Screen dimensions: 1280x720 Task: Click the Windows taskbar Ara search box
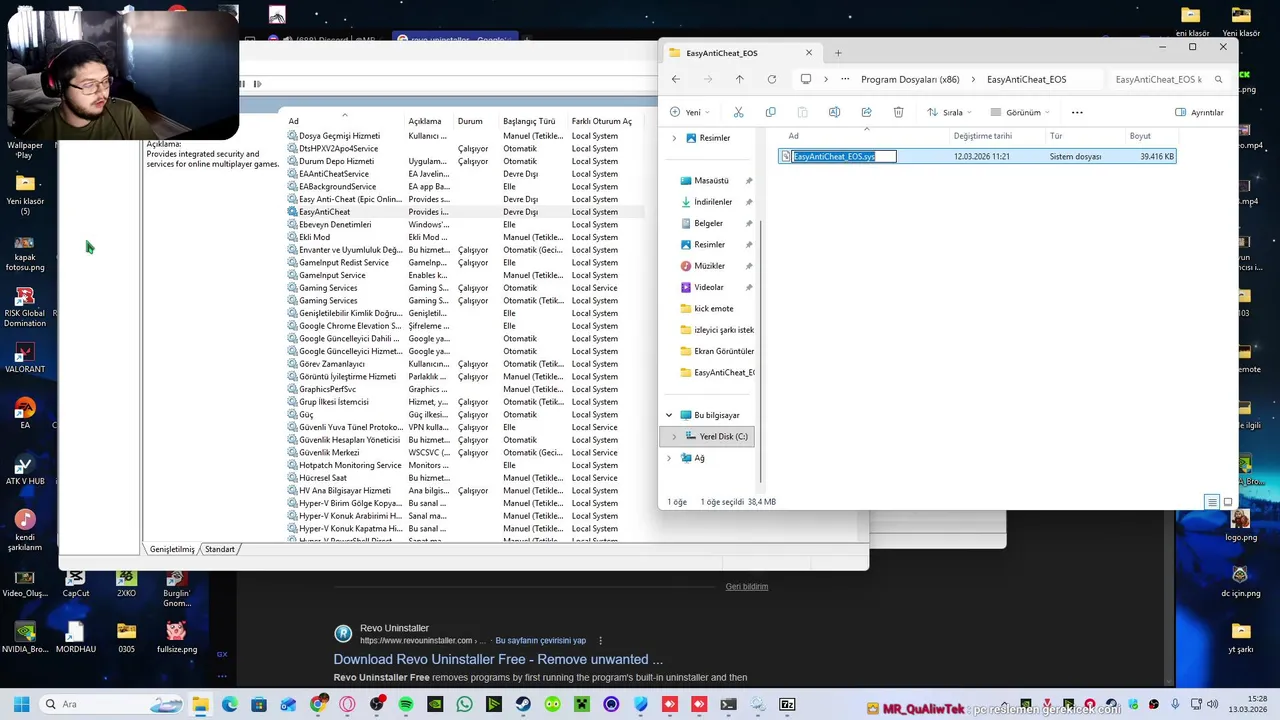click(112, 704)
